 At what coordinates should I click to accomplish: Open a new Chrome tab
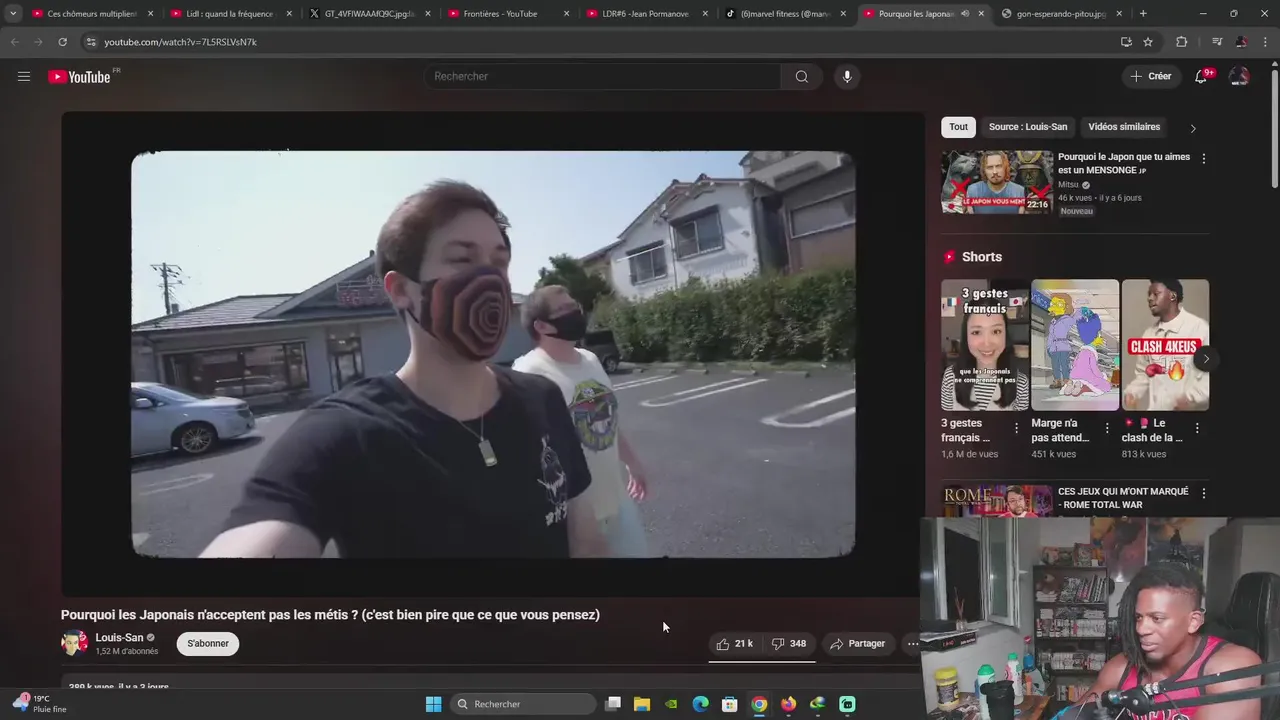pos(1143,14)
